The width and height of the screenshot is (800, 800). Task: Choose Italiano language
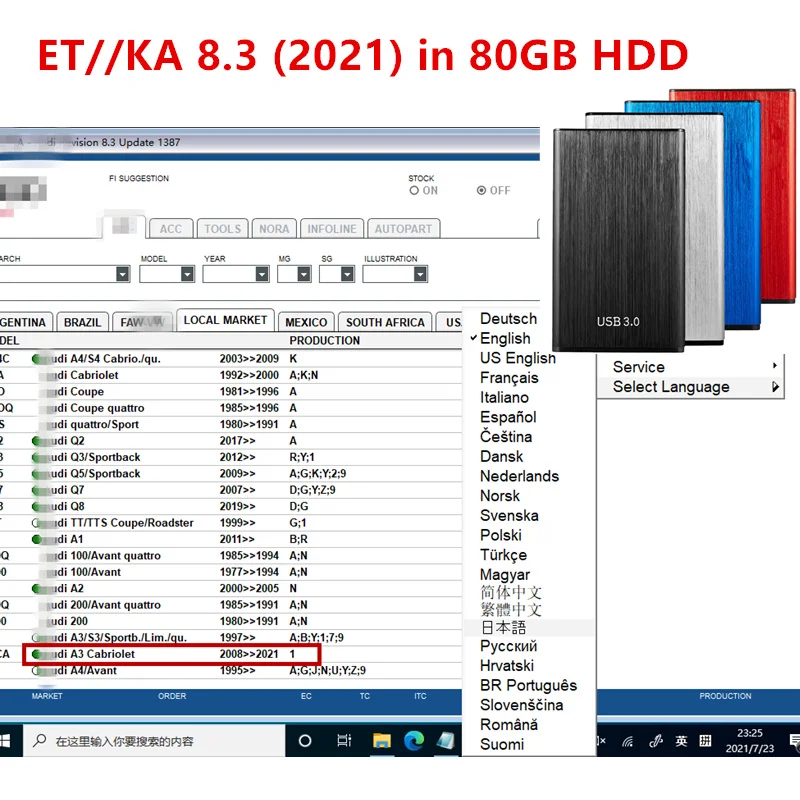pos(504,397)
